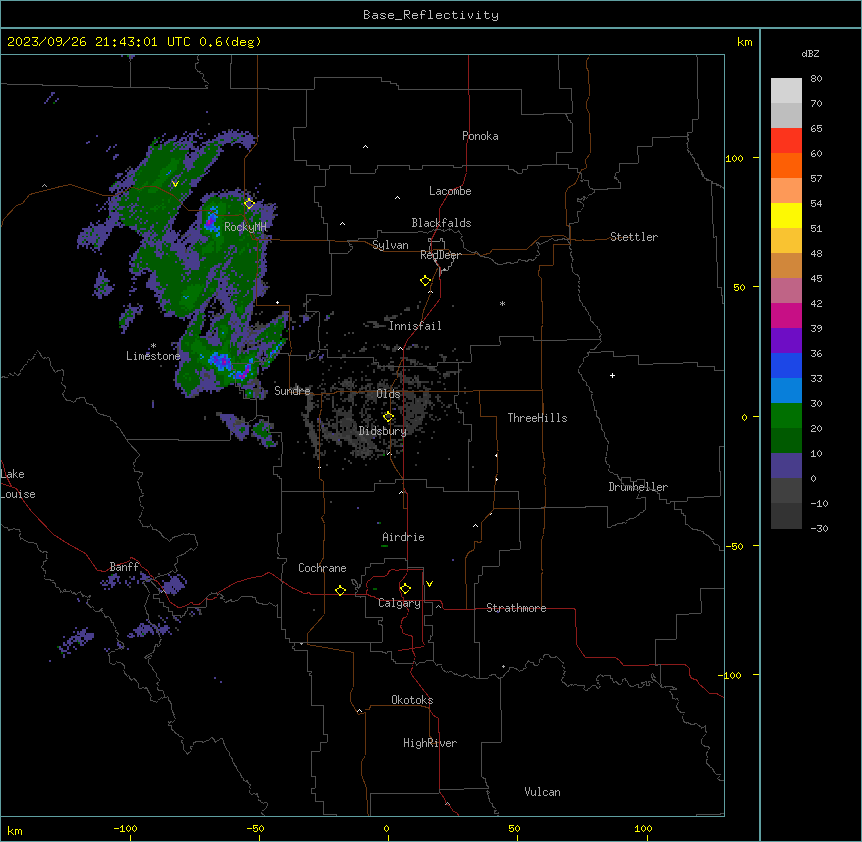Click the Cochrane city label
The width and height of the screenshot is (862, 842).
(x=322, y=568)
